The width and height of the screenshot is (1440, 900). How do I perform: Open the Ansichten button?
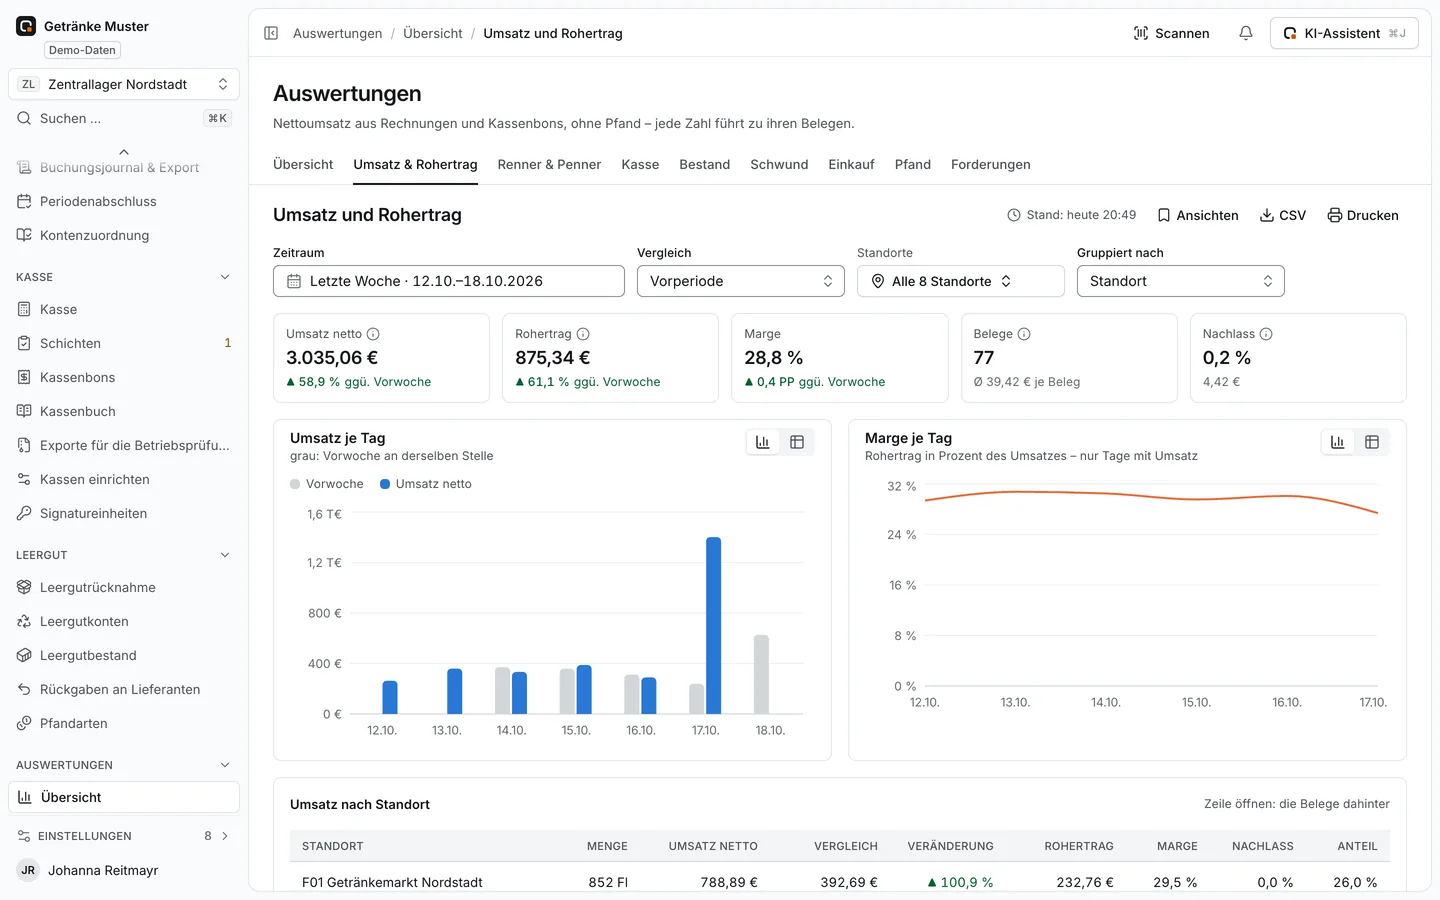pyautogui.click(x=1198, y=215)
